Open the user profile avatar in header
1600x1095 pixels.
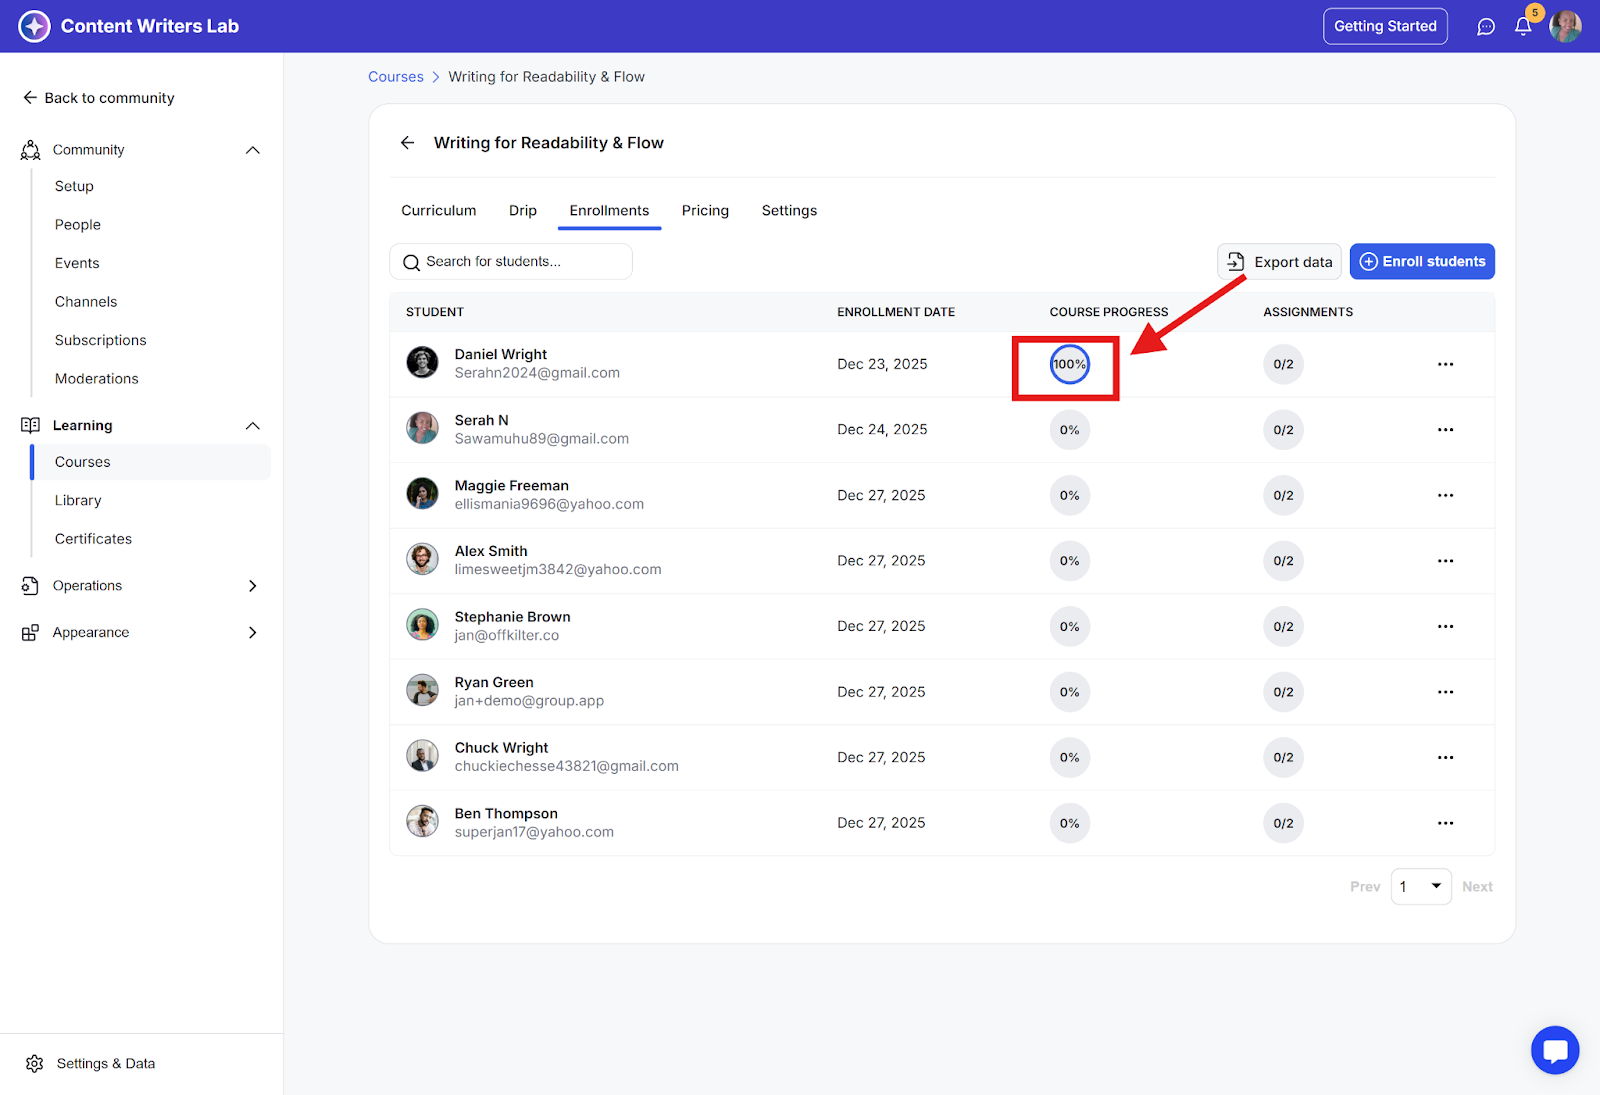tap(1565, 27)
